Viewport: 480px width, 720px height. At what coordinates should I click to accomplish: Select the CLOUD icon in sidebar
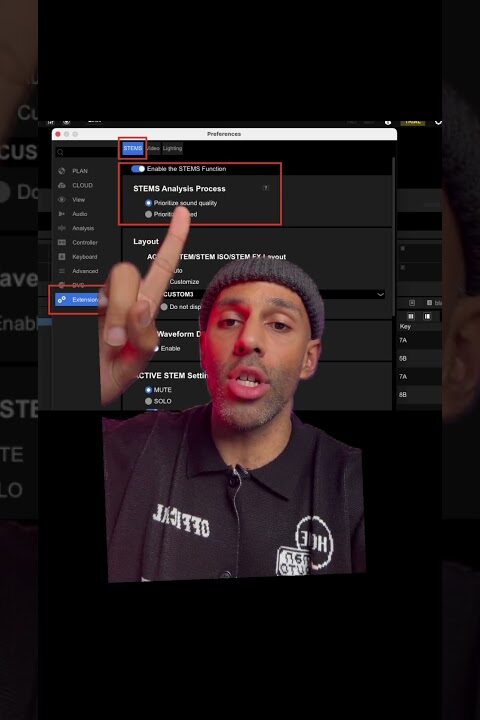click(62, 185)
